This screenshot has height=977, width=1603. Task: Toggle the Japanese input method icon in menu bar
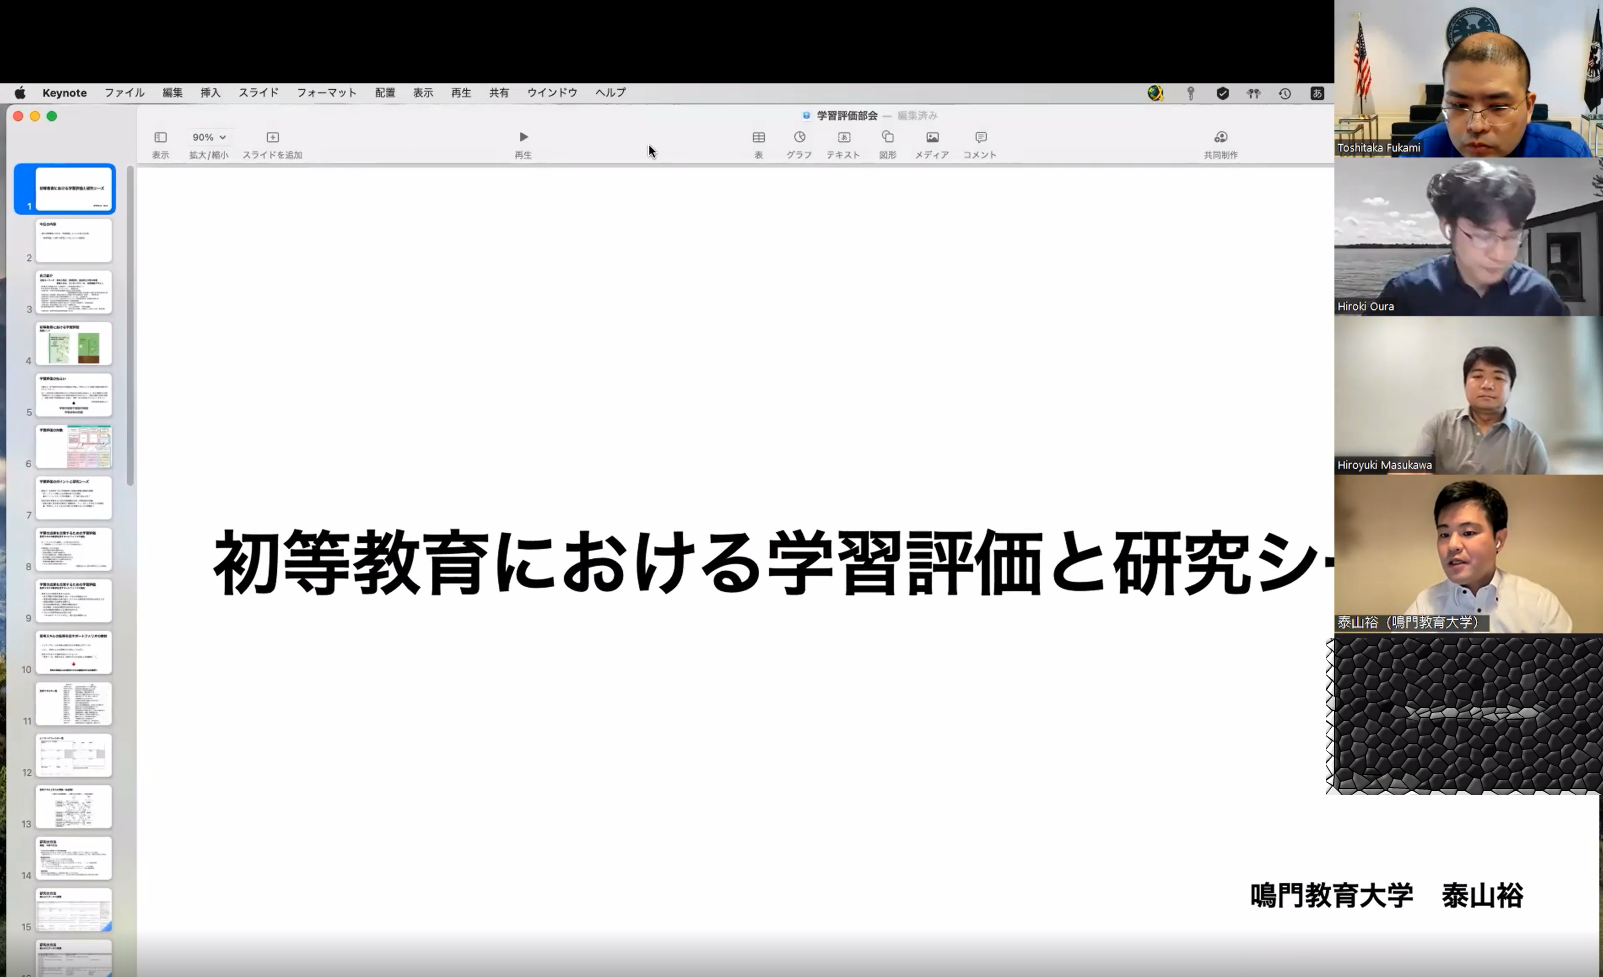(x=1317, y=93)
